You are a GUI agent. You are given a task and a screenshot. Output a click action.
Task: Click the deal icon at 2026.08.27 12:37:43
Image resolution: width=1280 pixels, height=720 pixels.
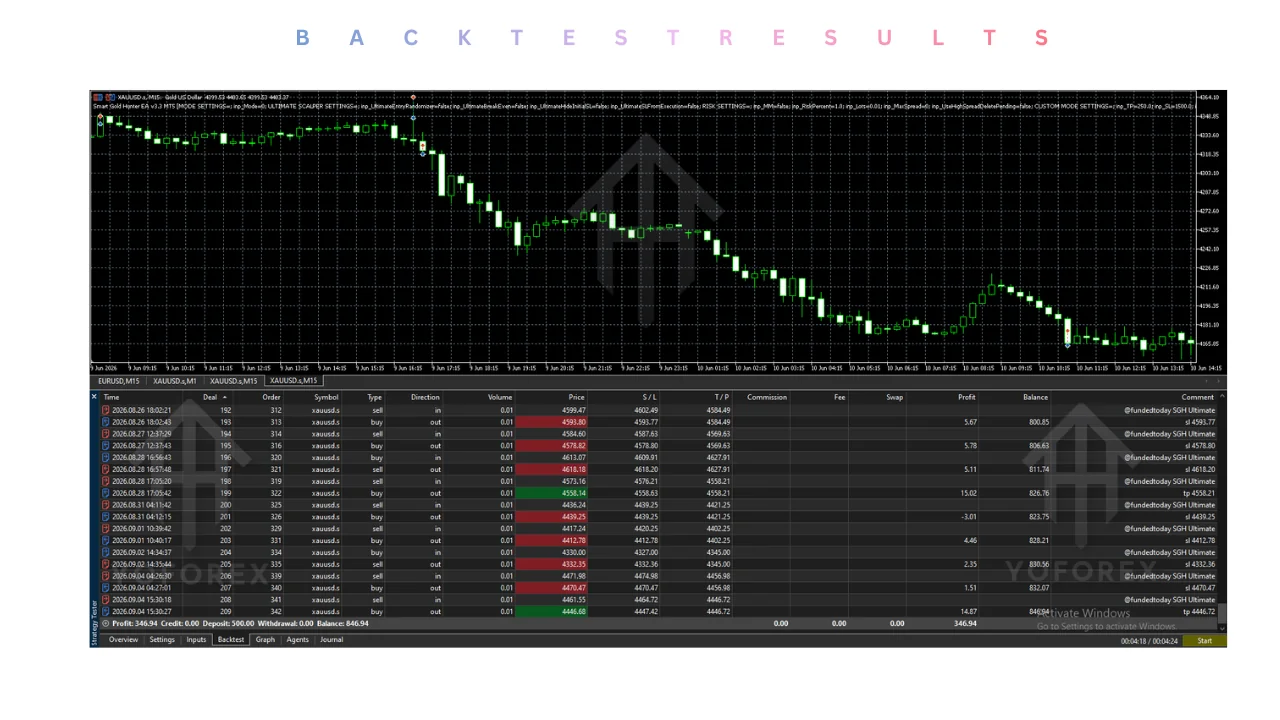(106, 446)
